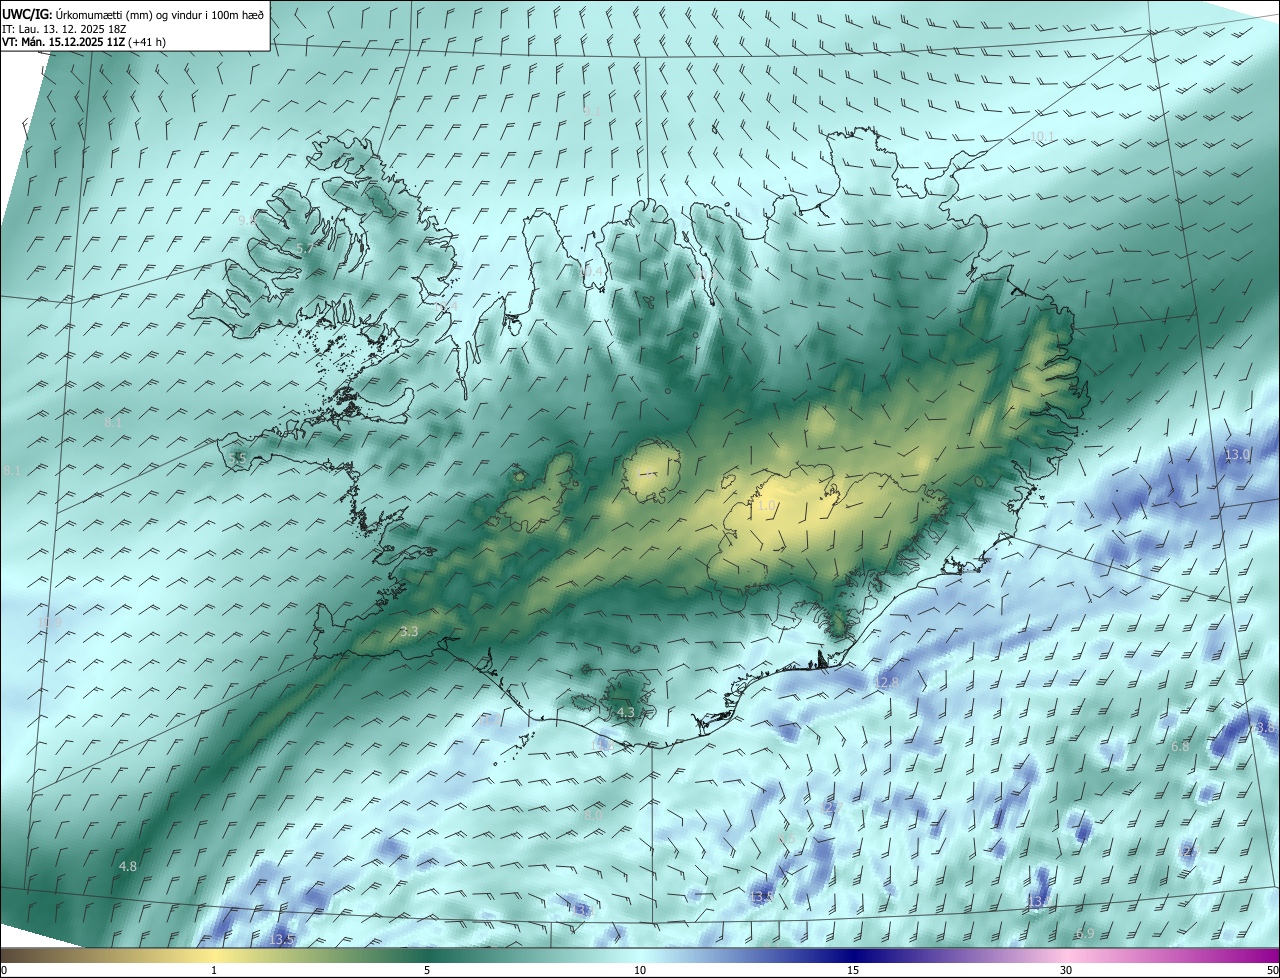
Task: Click the map value label '5.7'
Action: (x=304, y=248)
